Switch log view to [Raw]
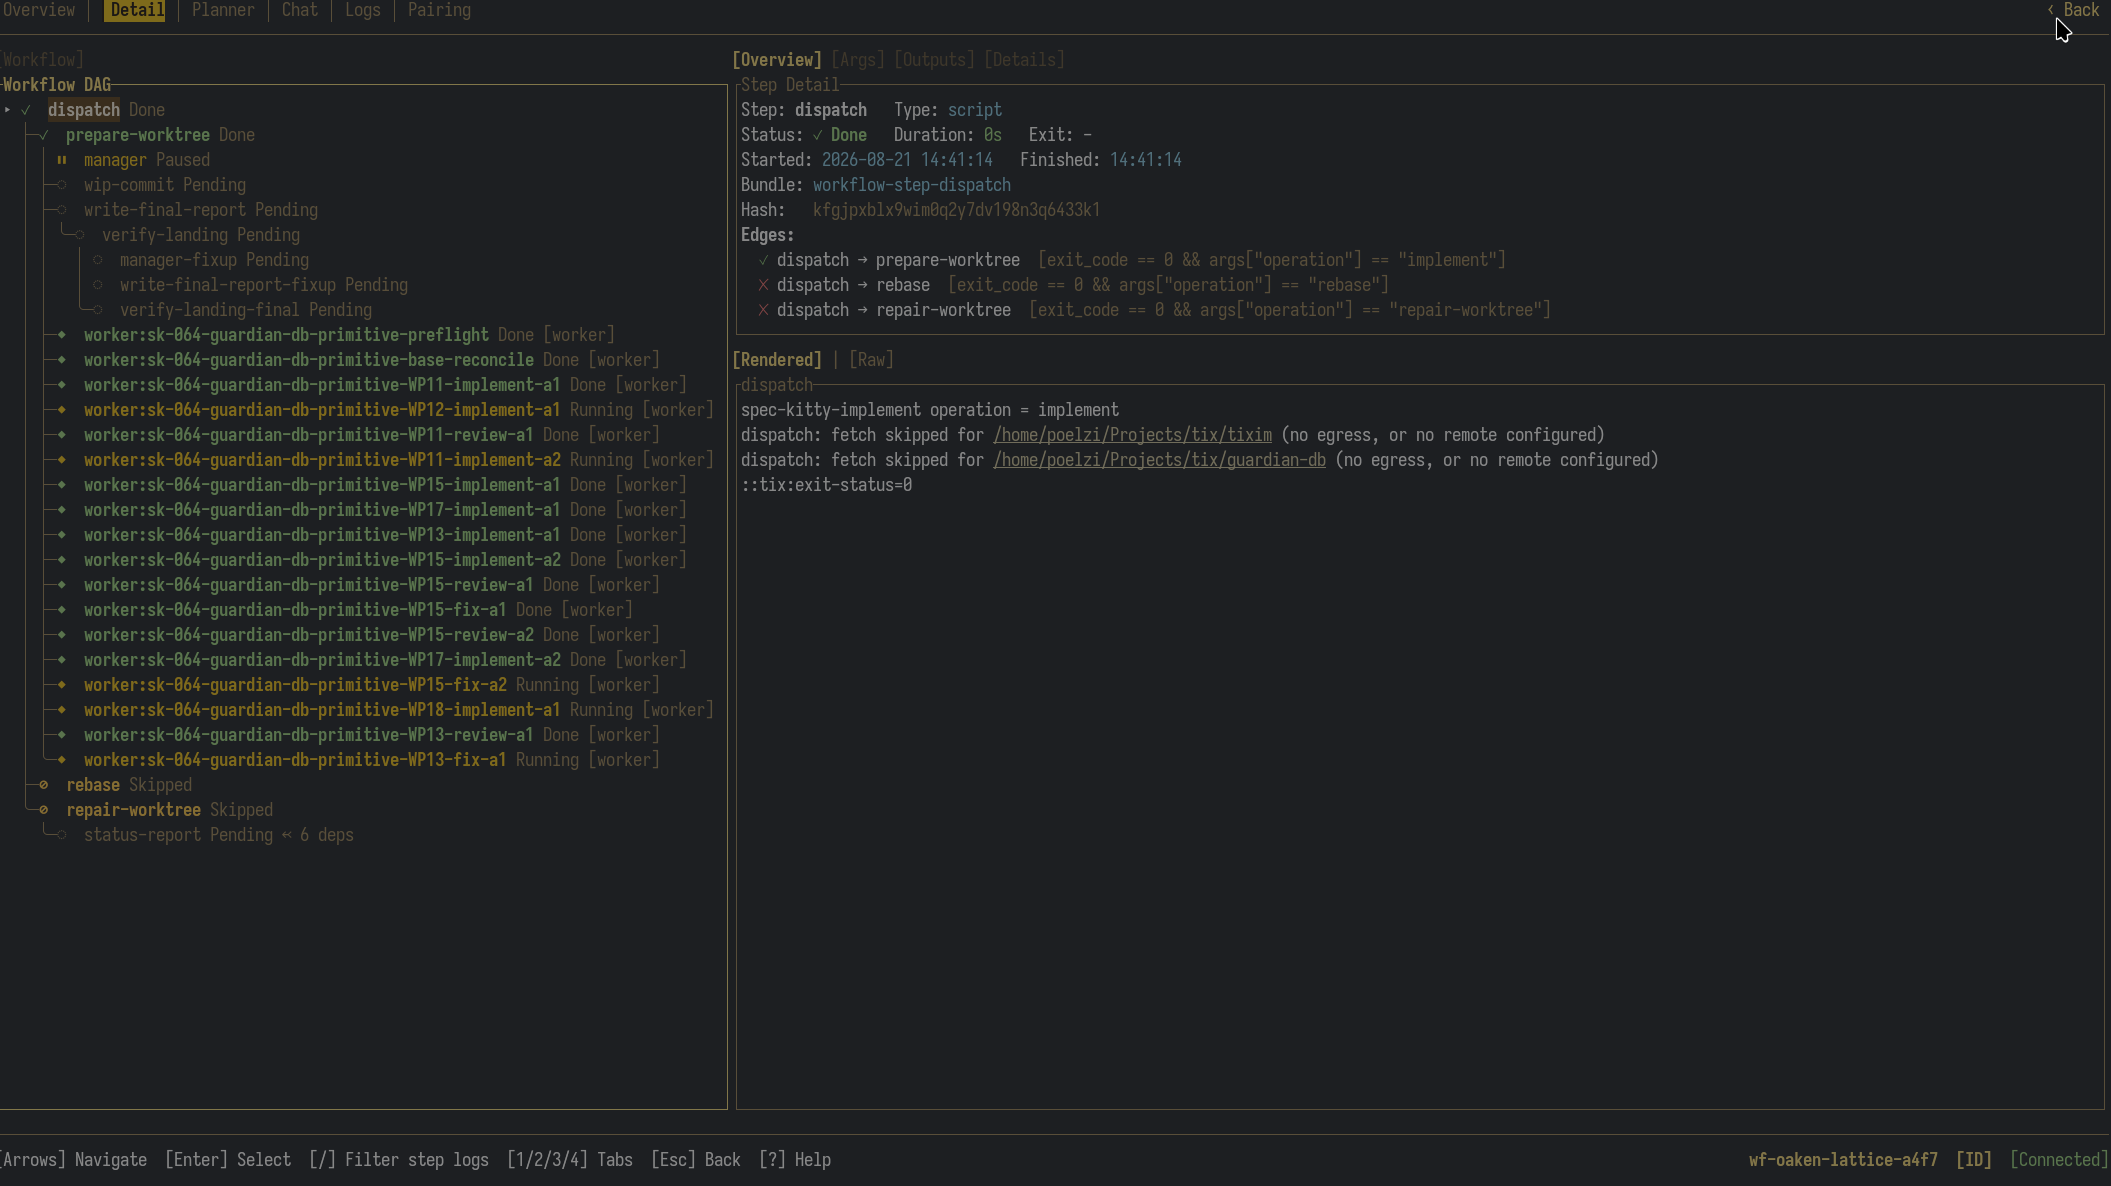This screenshot has width=2111, height=1186. pos(871,360)
